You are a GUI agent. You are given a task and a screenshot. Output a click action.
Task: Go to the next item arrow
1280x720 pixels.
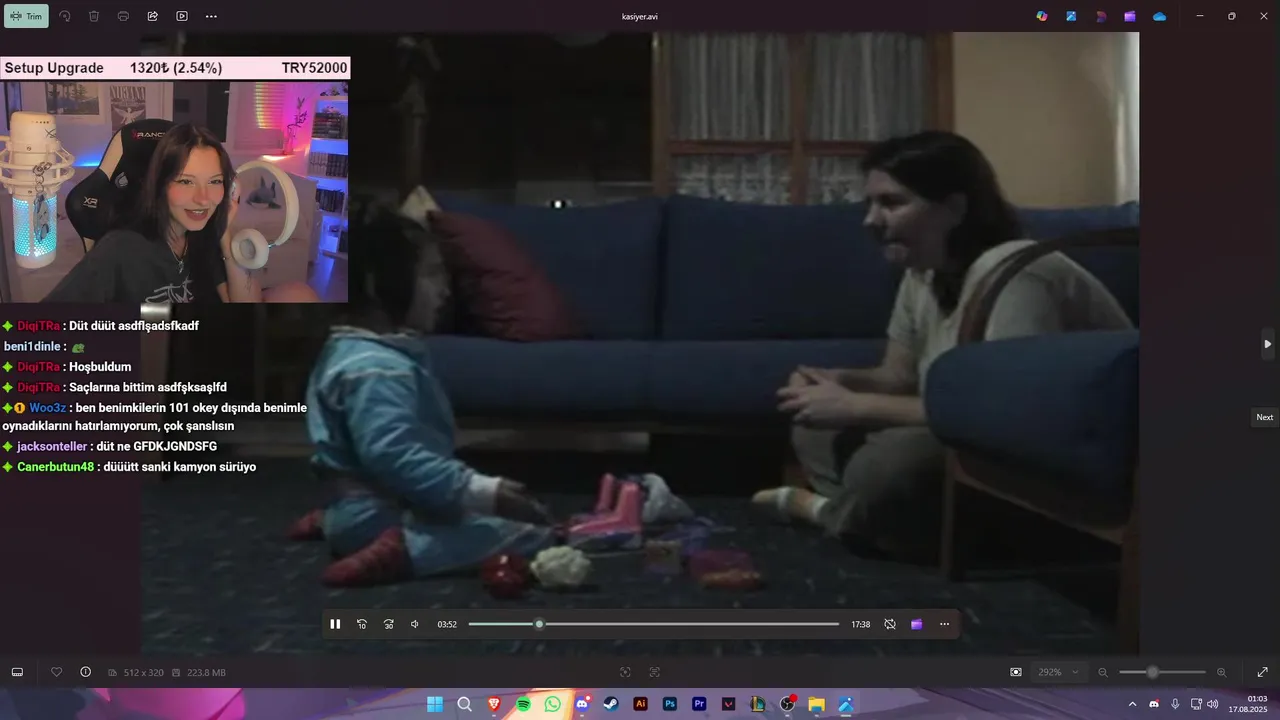pyautogui.click(x=1267, y=344)
